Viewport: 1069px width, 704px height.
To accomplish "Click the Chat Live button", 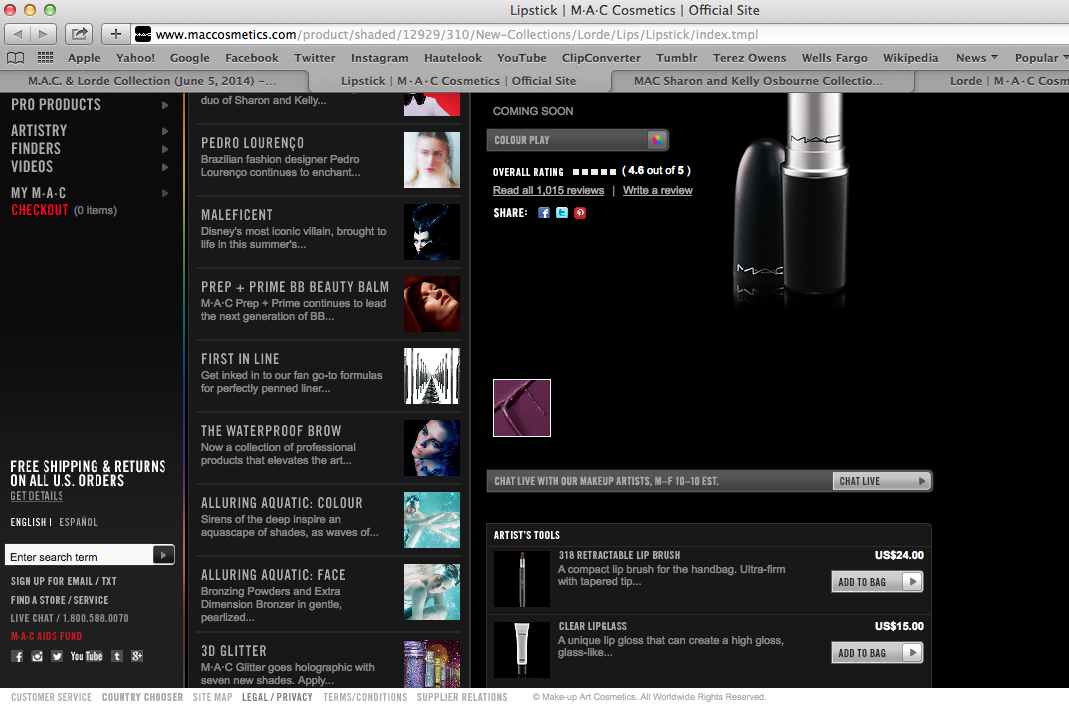I will 882,481.
